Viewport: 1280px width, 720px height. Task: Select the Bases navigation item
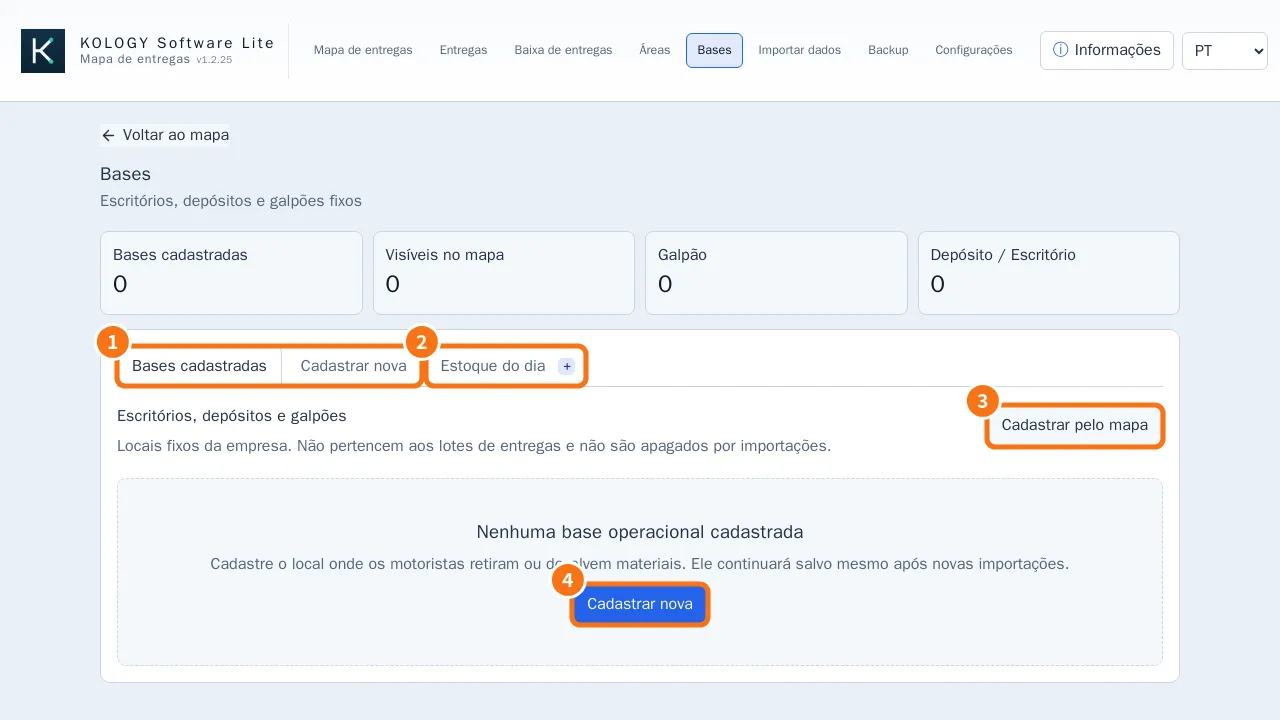[714, 50]
